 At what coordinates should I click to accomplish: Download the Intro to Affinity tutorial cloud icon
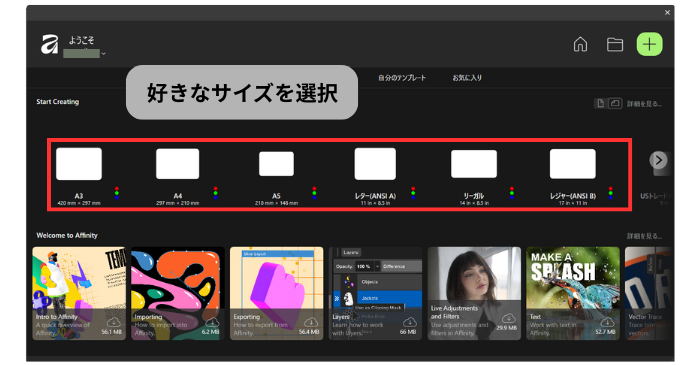tap(114, 321)
